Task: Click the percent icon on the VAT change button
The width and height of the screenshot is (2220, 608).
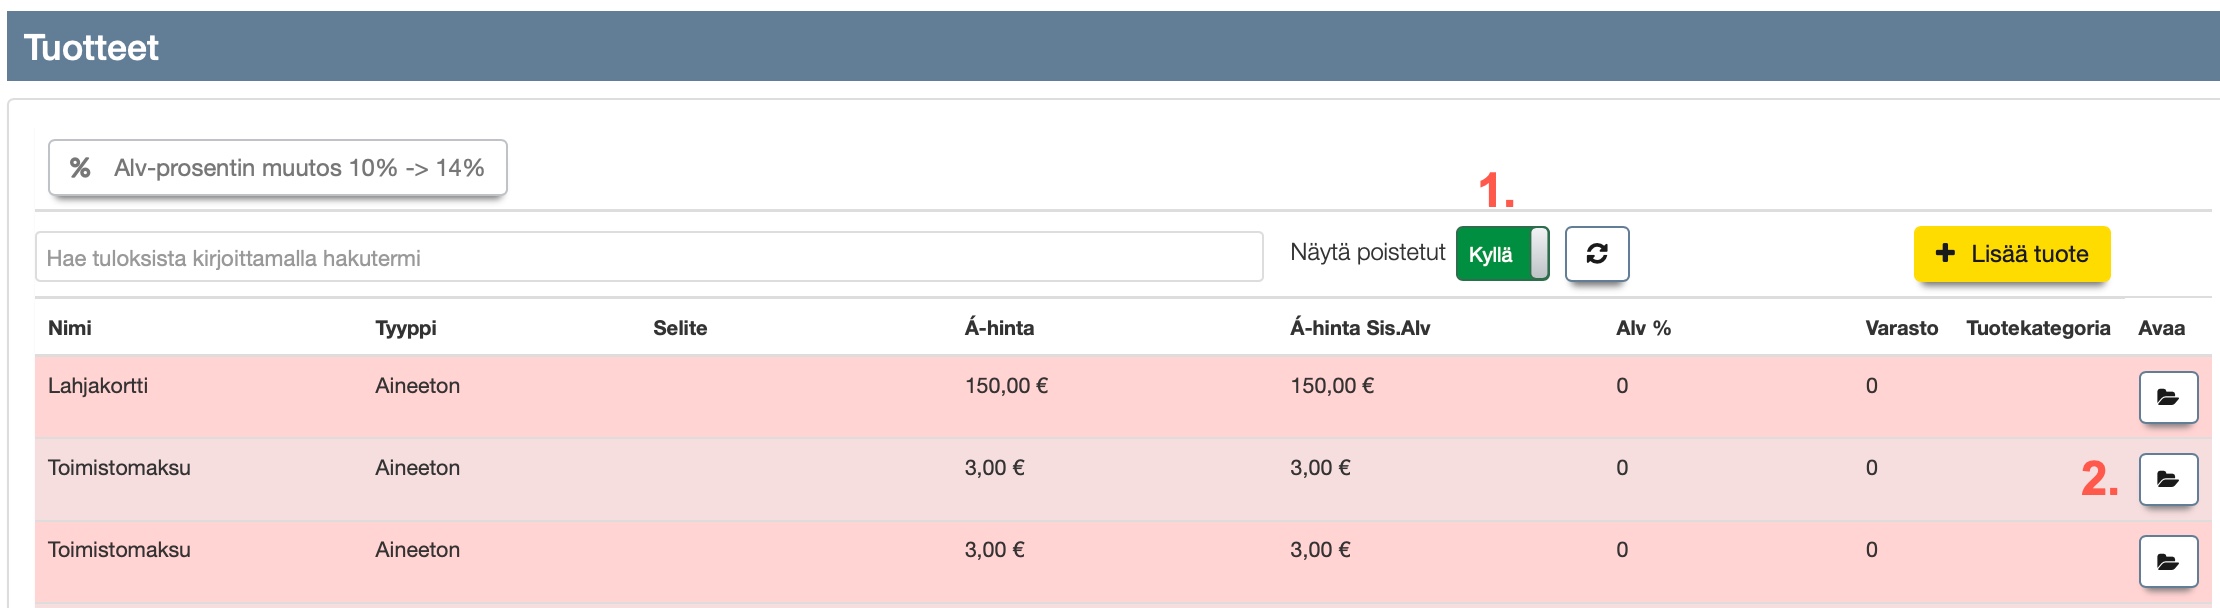Action: tap(80, 168)
